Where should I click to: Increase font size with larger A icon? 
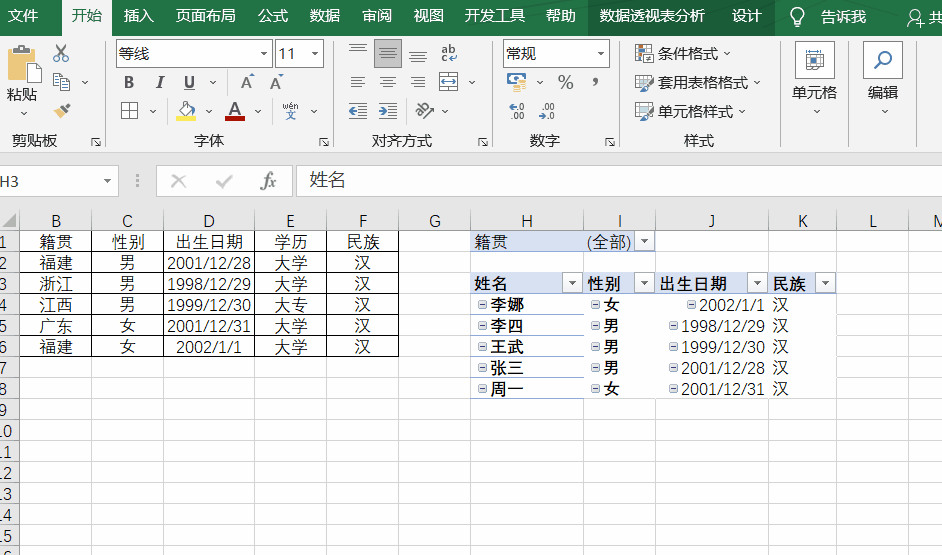[x=247, y=82]
